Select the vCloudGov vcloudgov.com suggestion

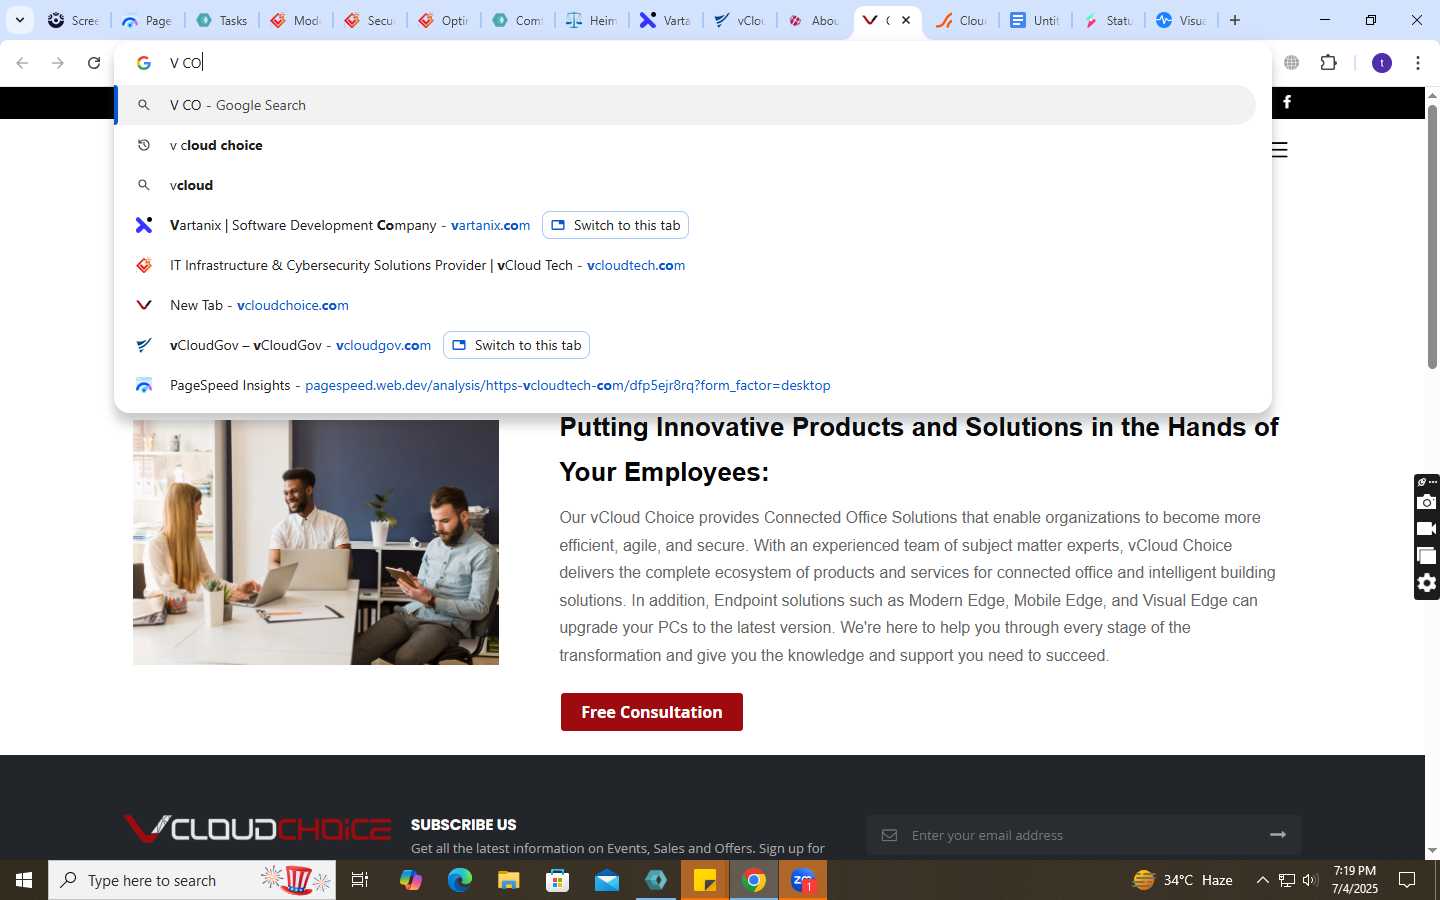click(x=300, y=345)
